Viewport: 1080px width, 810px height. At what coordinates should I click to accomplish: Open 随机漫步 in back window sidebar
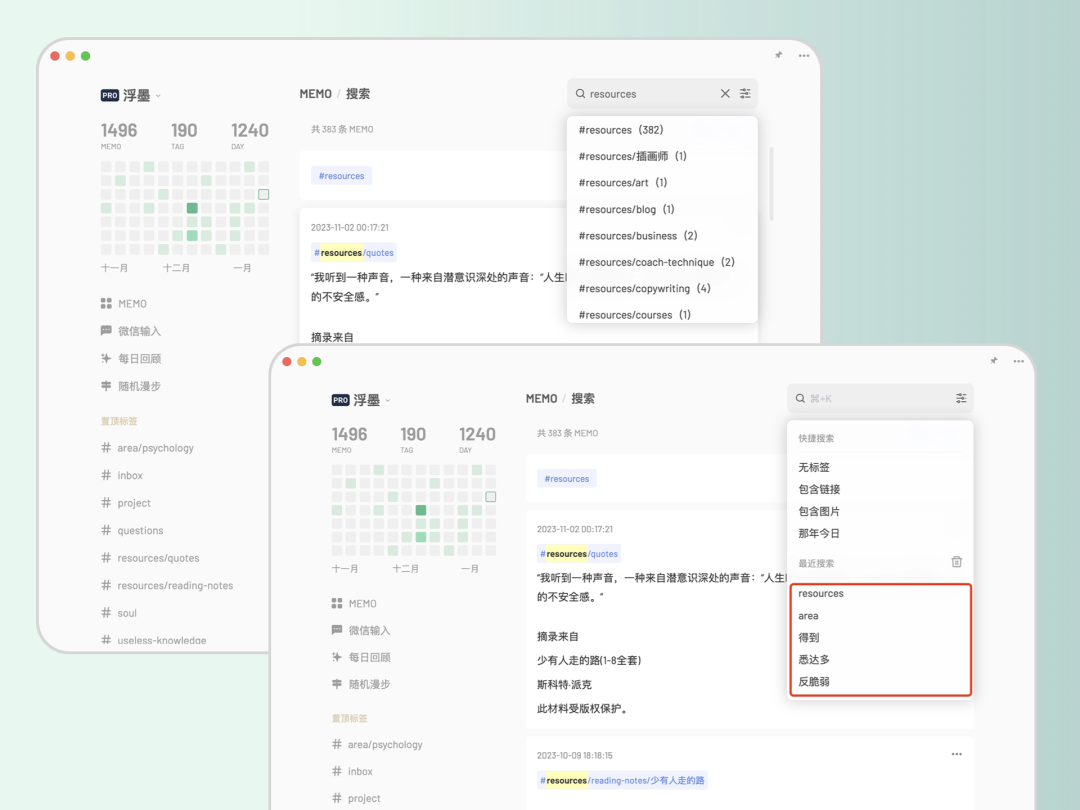[x=131, y=386]
